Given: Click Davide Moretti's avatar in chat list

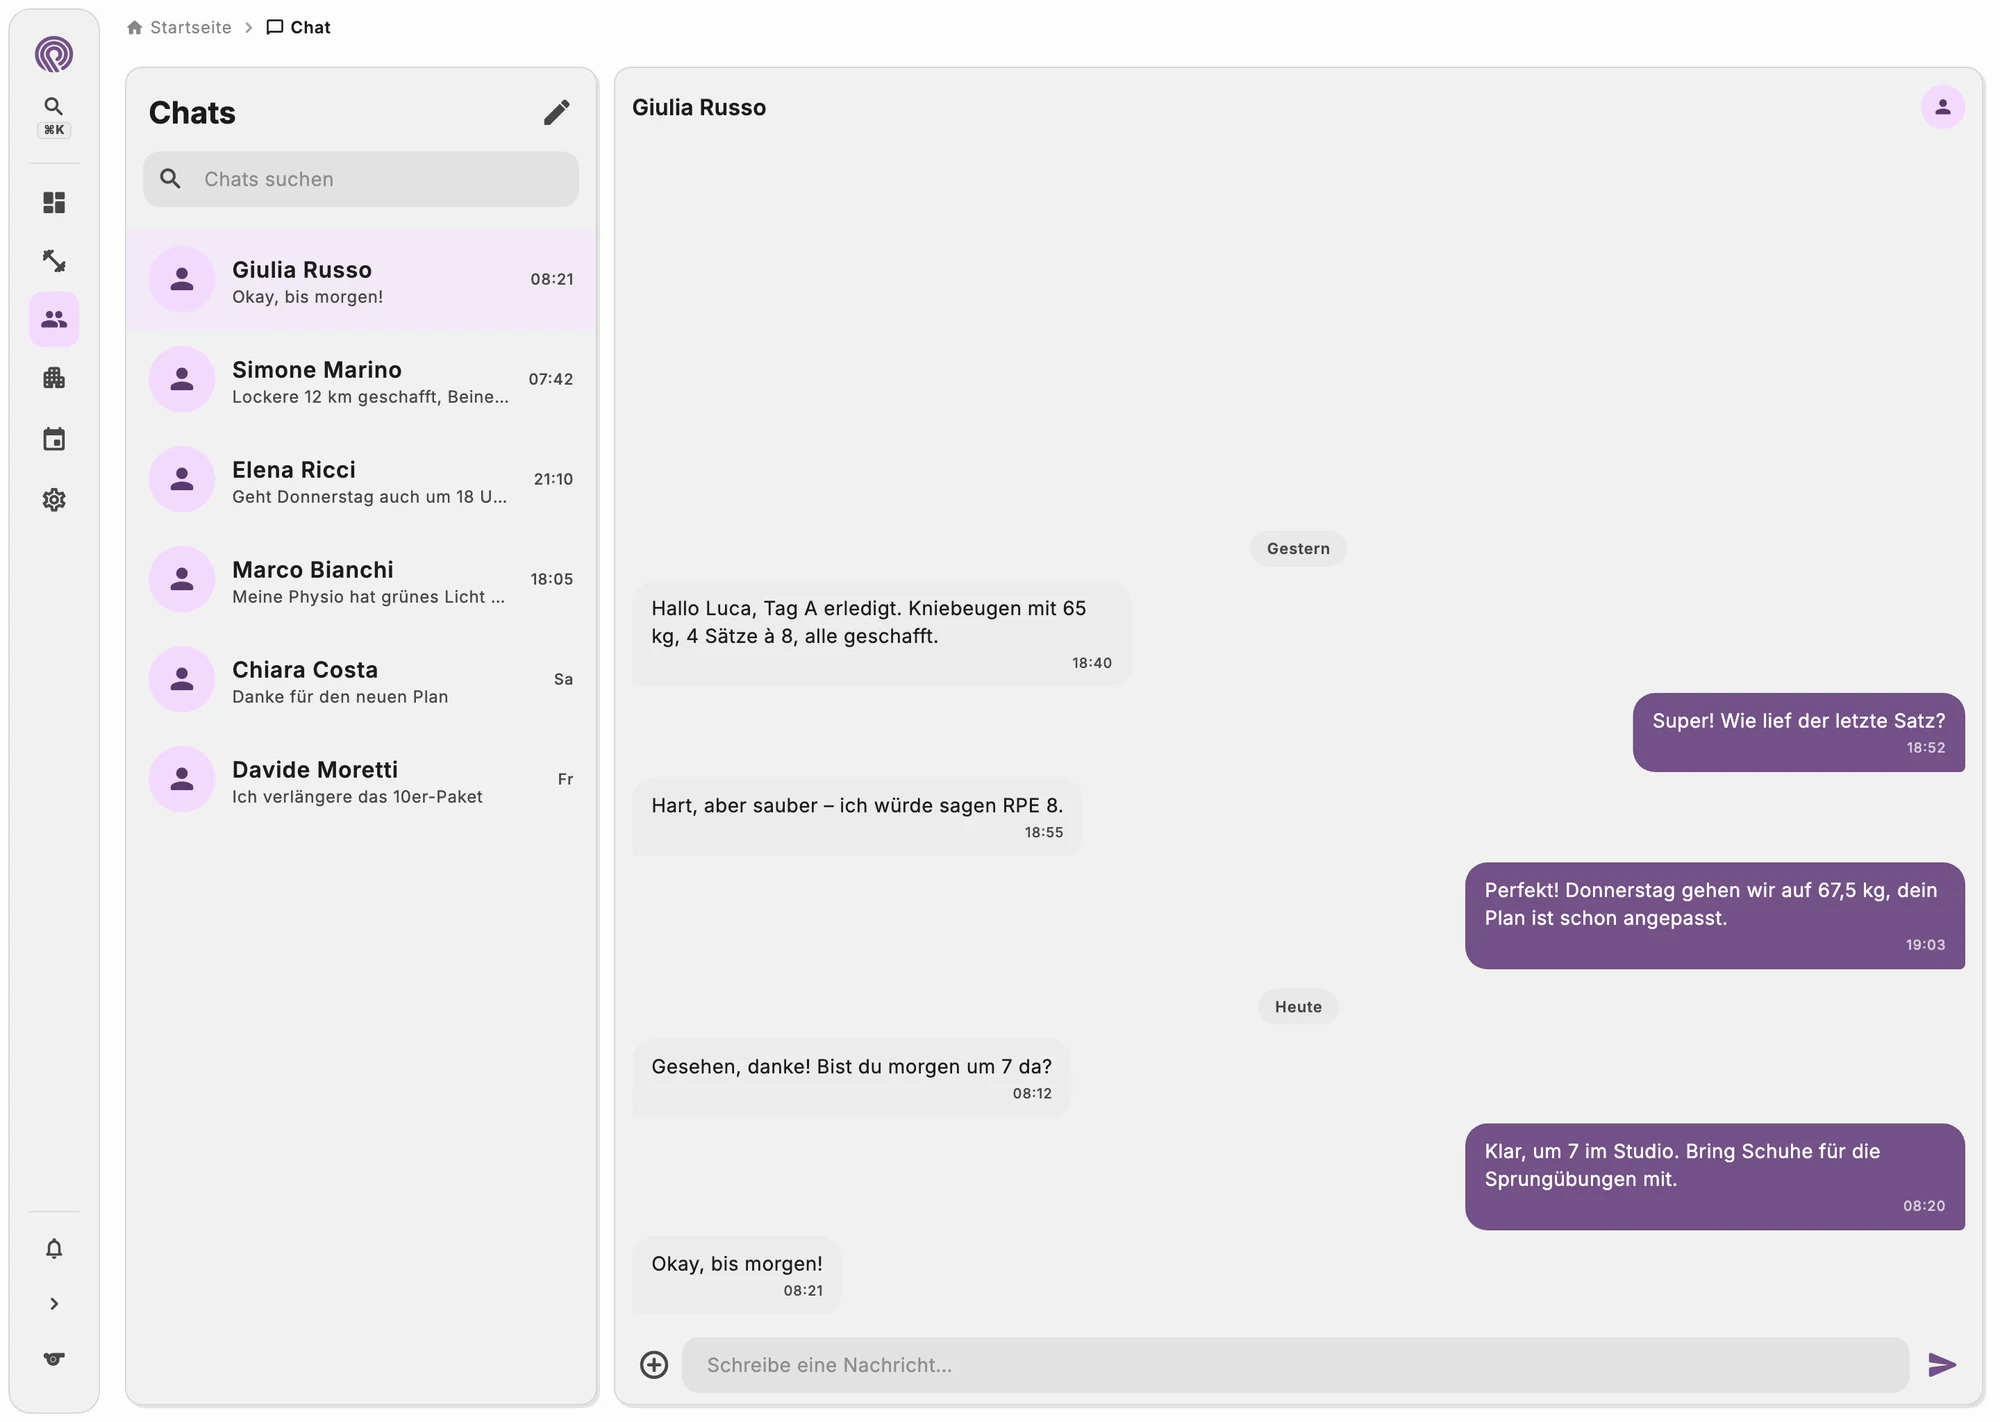Looking at the screenshot, I should pos(182,779).
